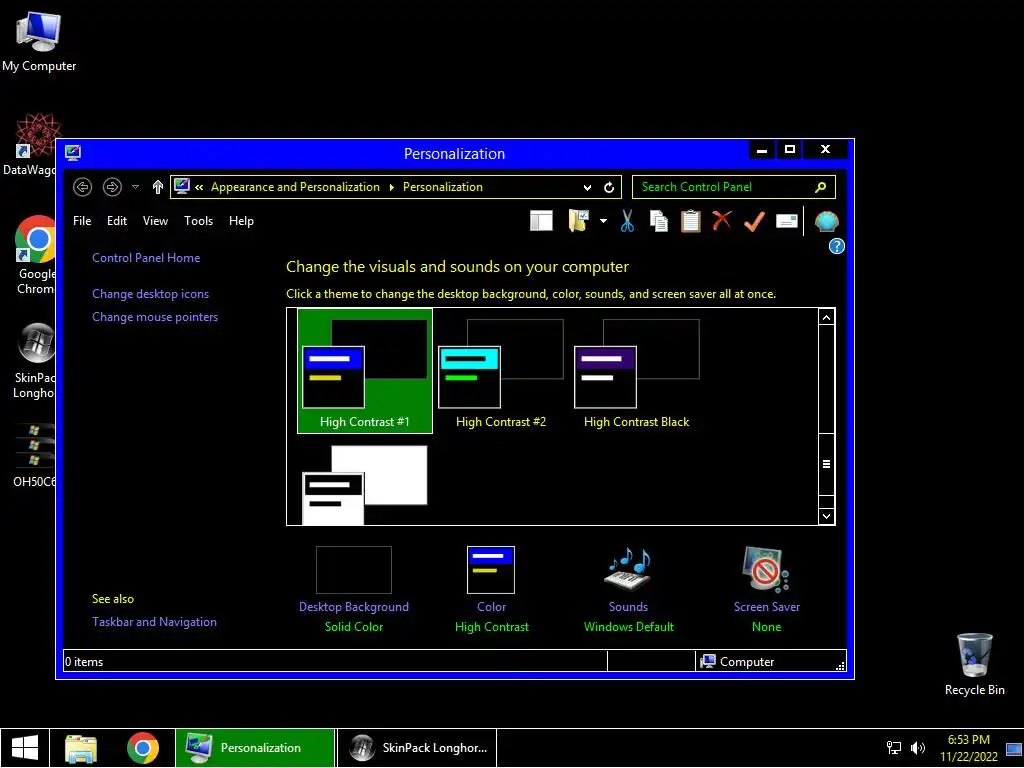Open the Google Chrome desktop shortcut

tap(36, 255)
